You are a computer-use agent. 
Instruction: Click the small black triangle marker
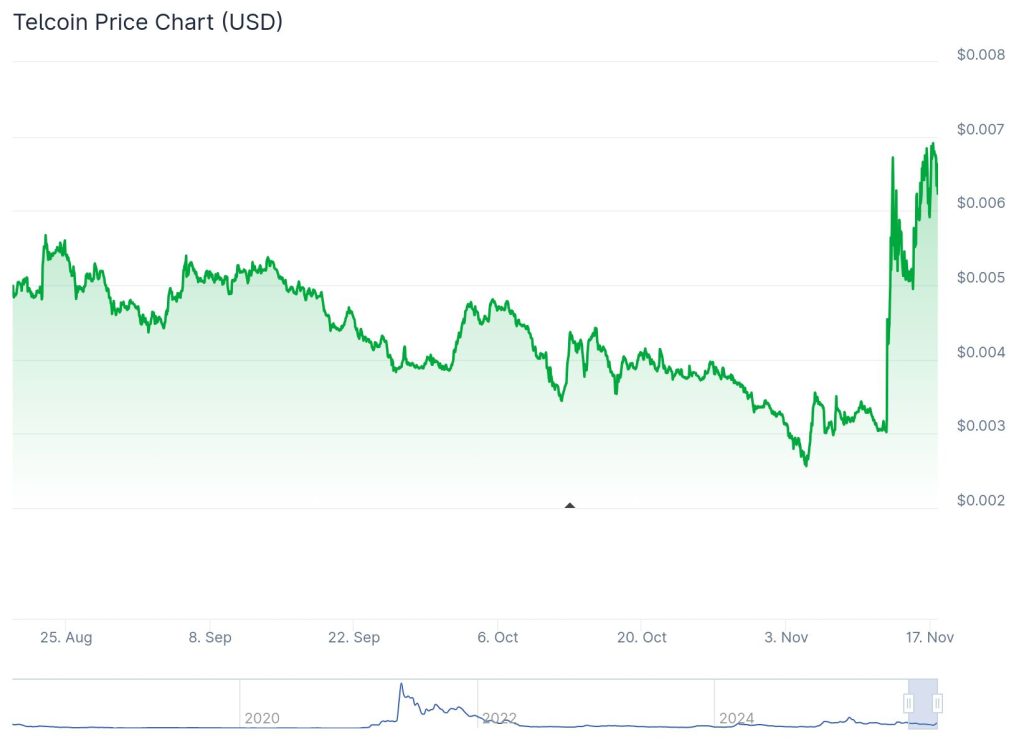pos(570,505)
